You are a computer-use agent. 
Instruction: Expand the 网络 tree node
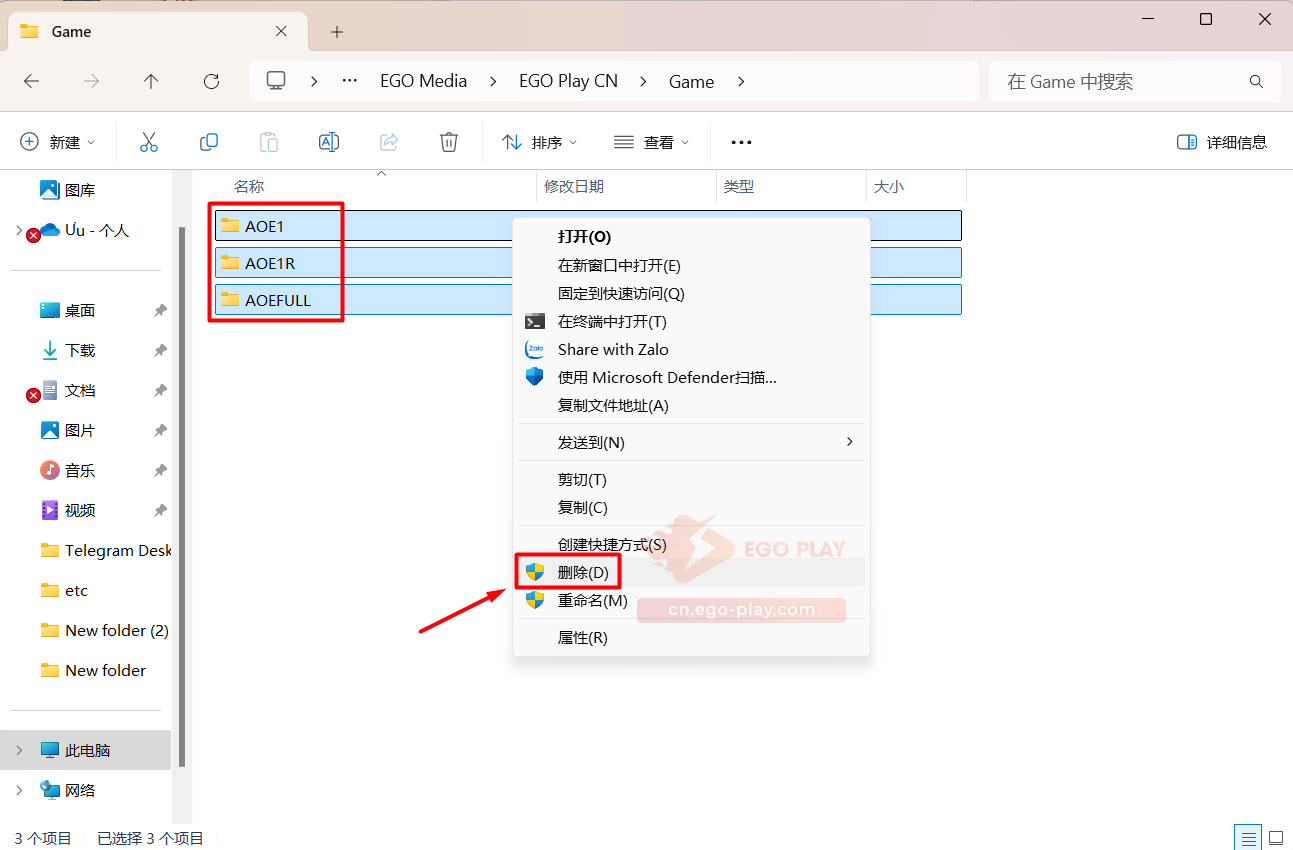coord(19,790)
